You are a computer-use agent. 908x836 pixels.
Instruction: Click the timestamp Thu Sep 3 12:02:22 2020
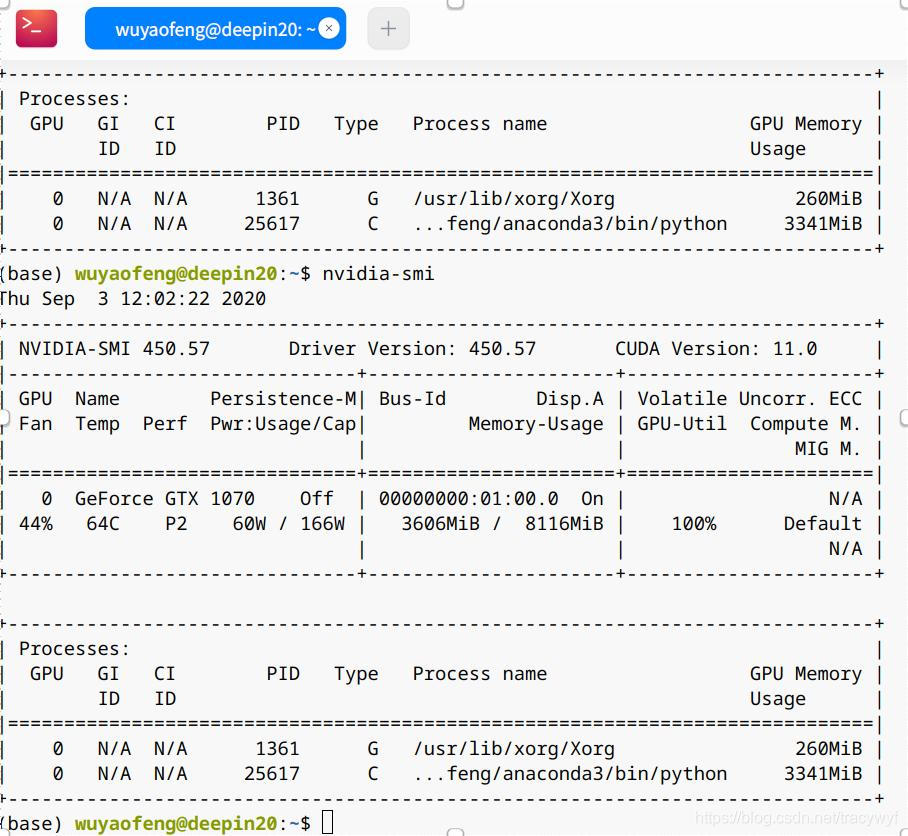pos(133,299)
